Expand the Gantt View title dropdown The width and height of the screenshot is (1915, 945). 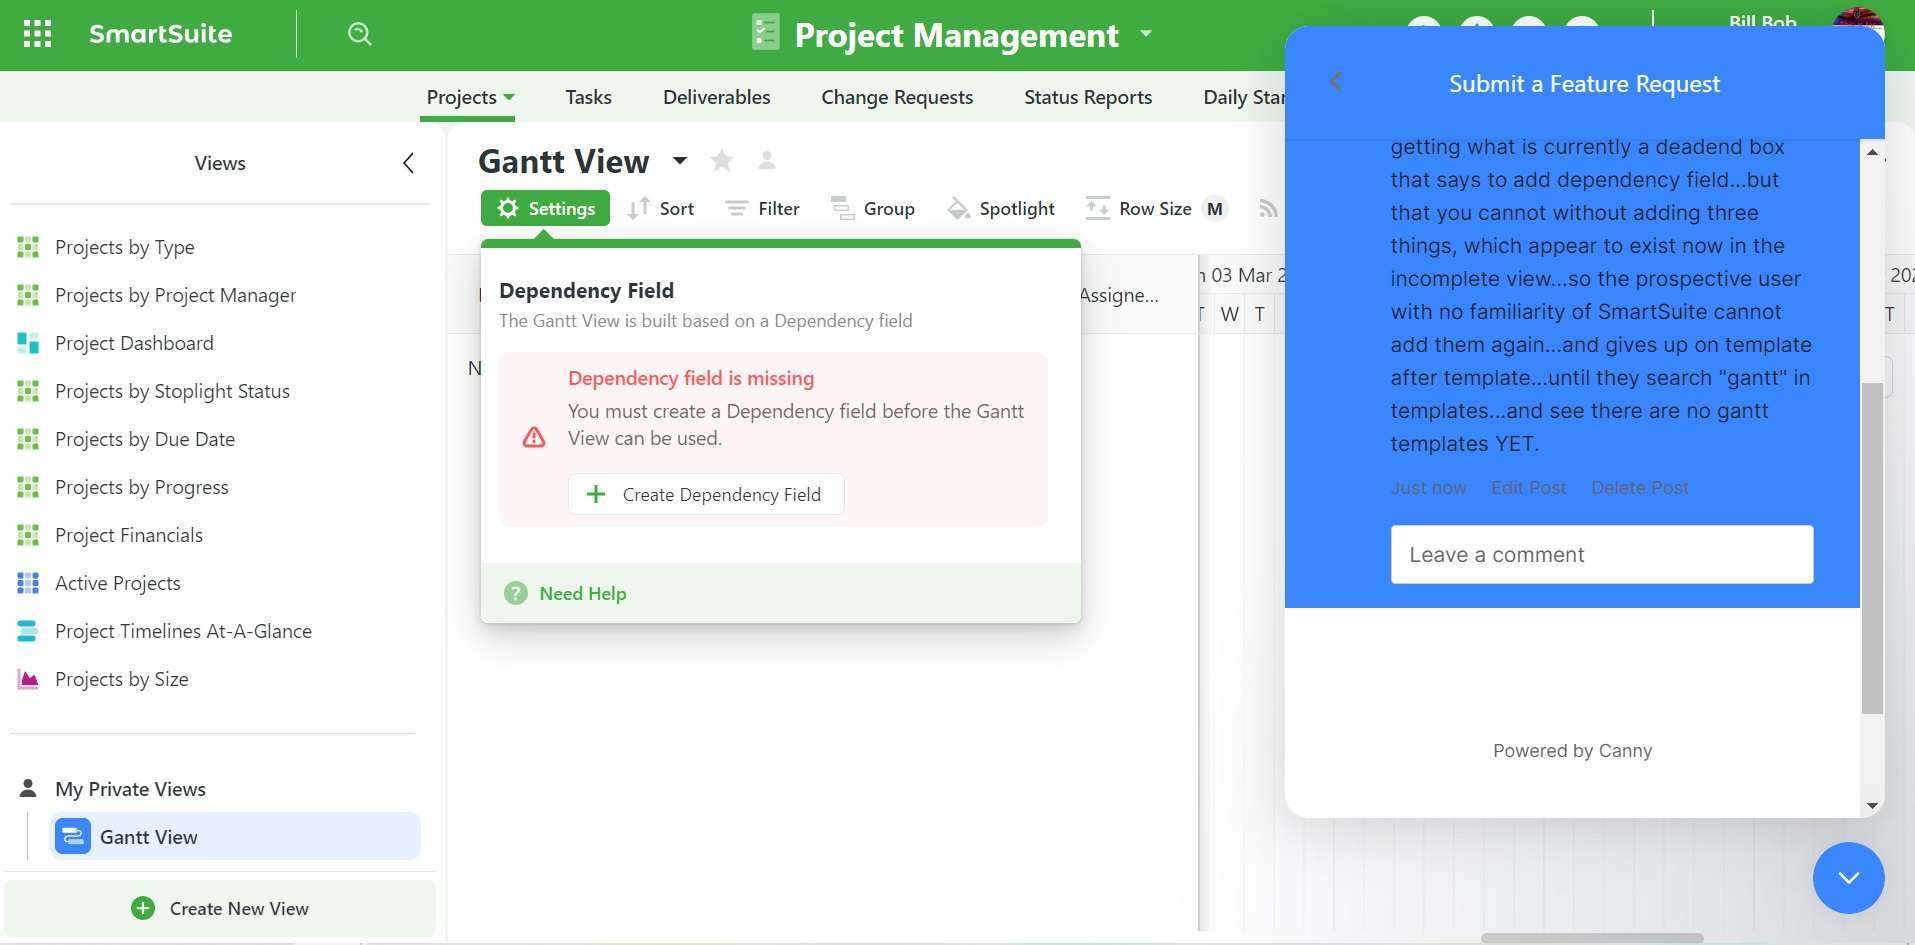pyautogui.click(x=680, y=161)
